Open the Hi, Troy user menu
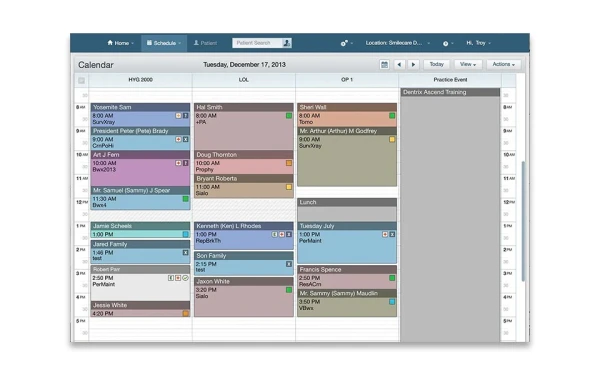This screenshot has width=600, height=375. click(478, 43)
